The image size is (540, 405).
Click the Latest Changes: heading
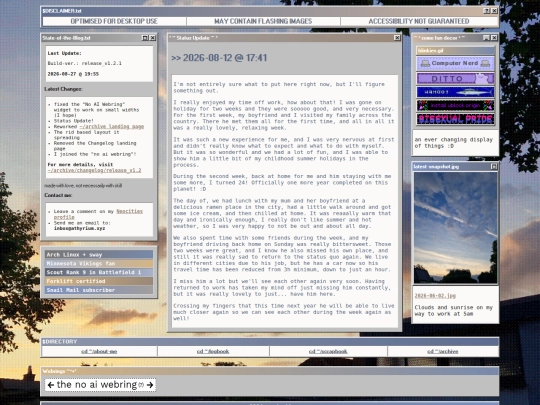coord(63,89)
